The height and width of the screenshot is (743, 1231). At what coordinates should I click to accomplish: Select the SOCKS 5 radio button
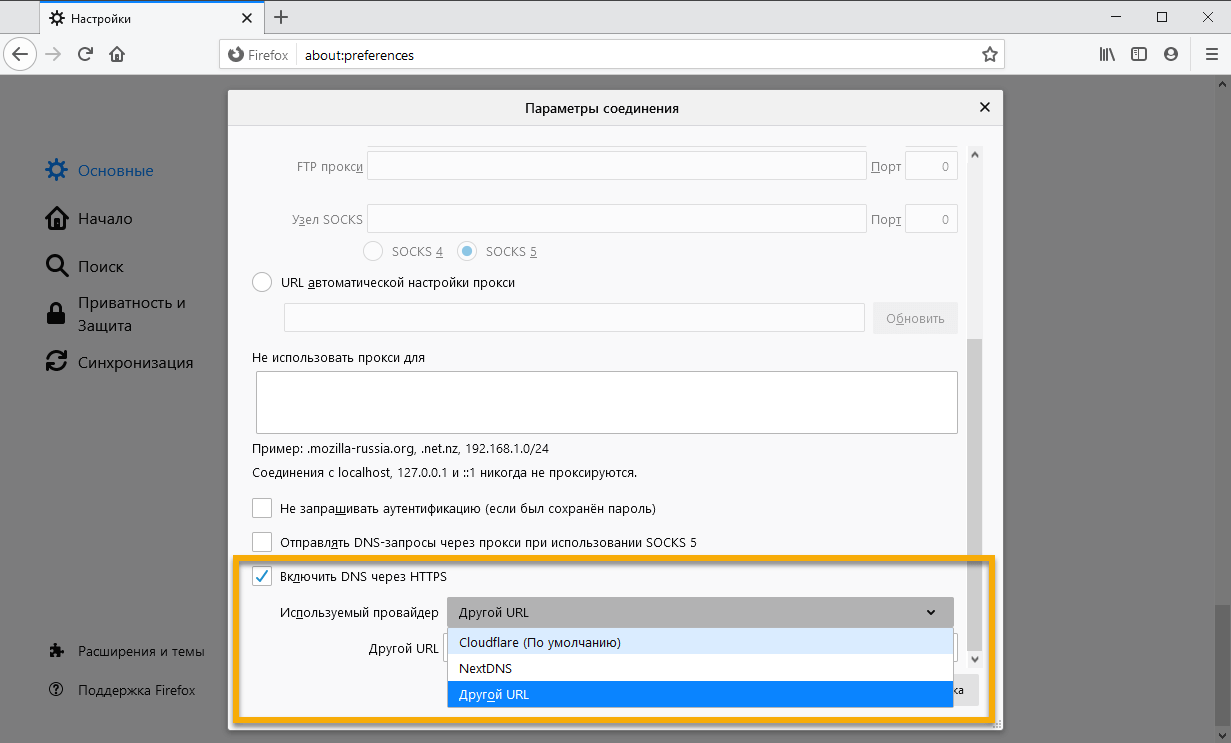[467, 252]
